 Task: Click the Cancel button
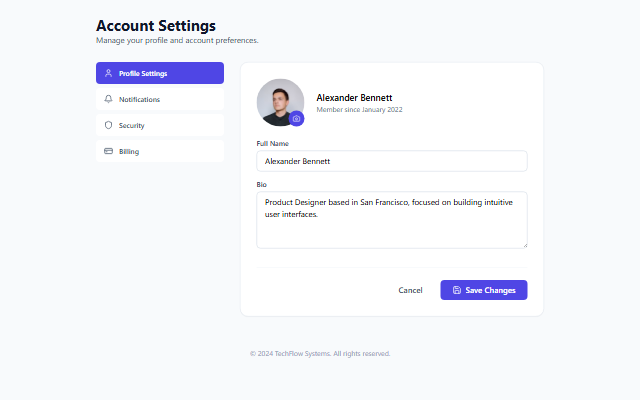410,290
